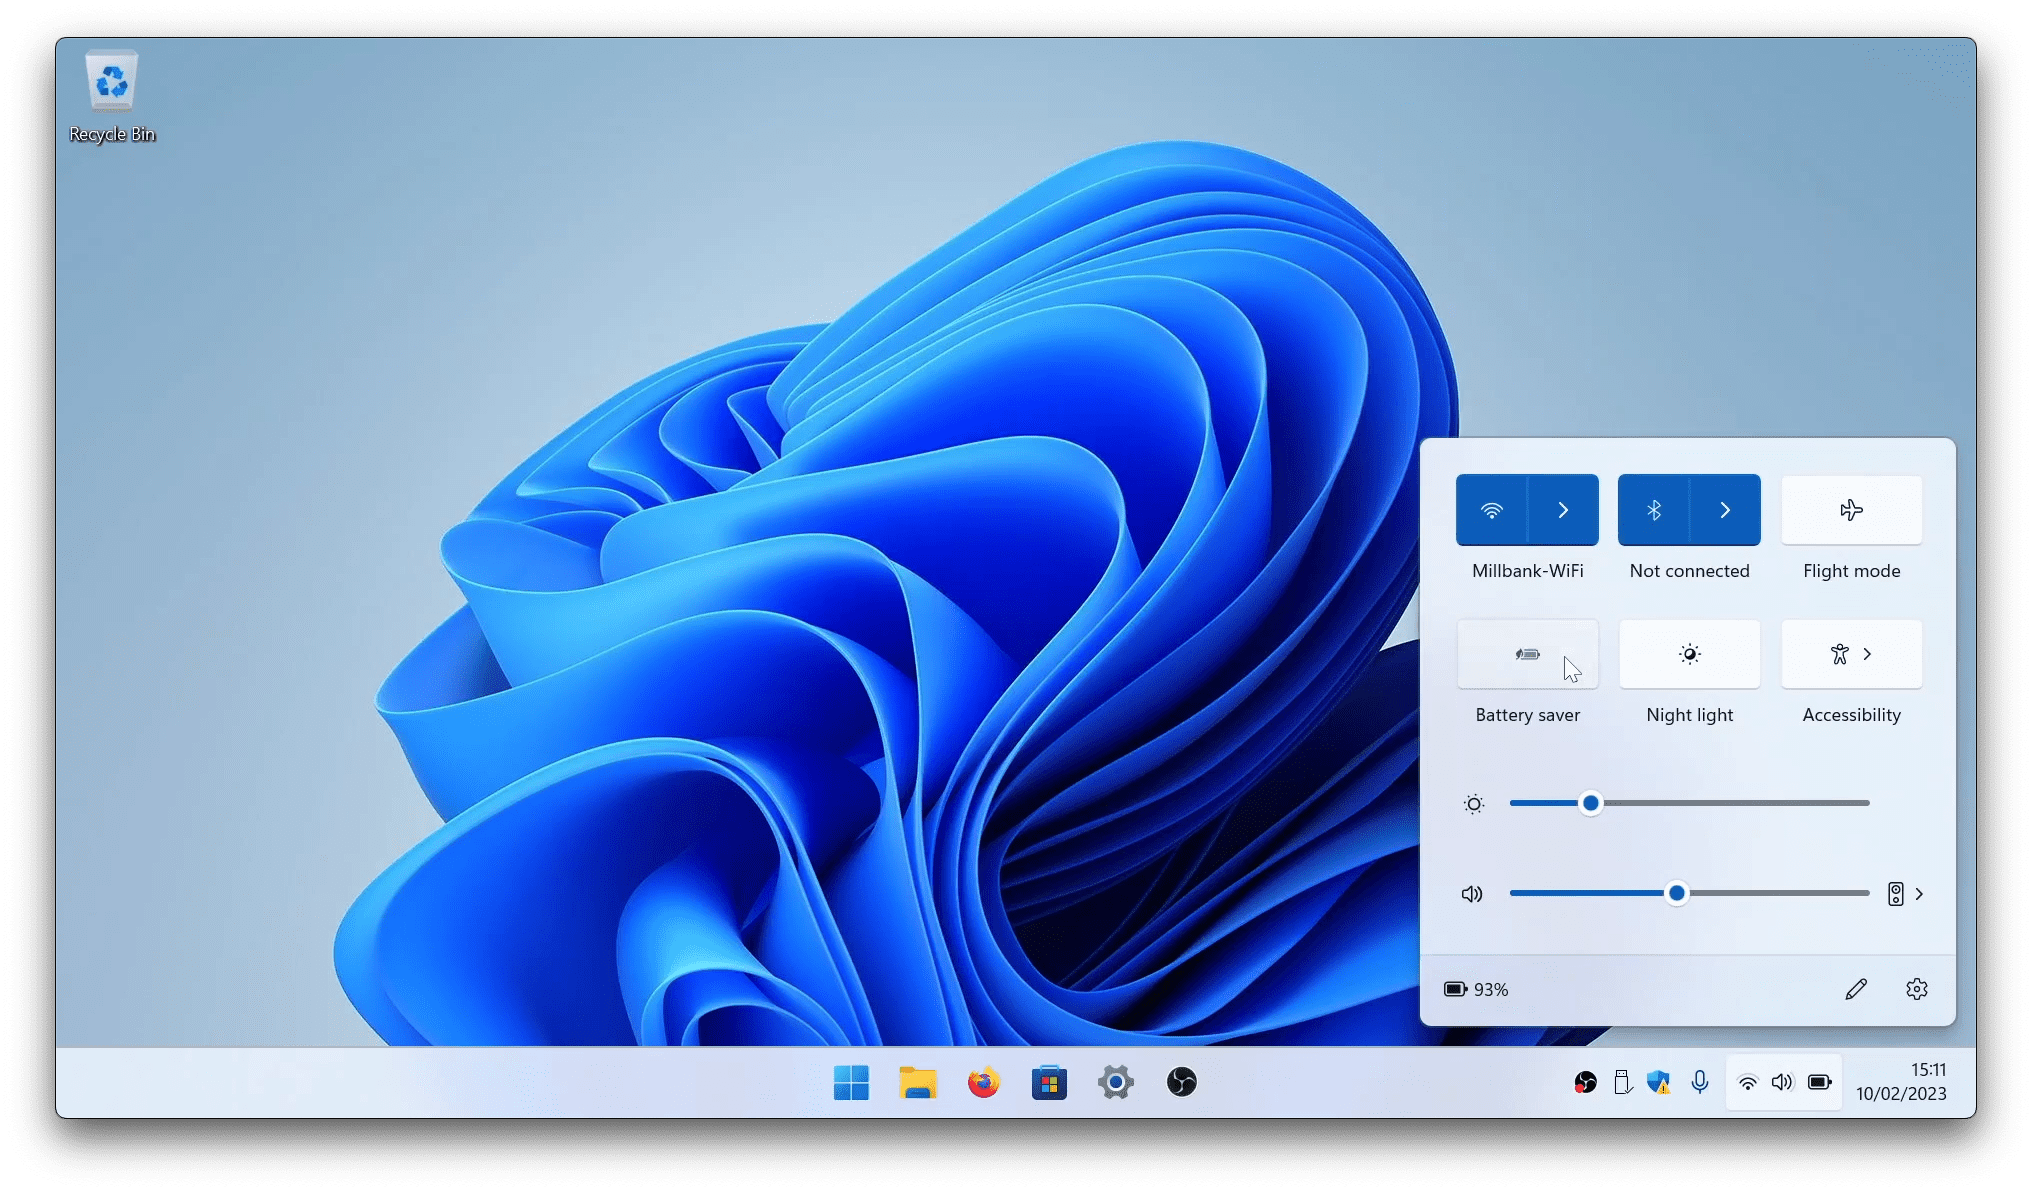Click the microphone tray icon
Viewport: 2032px width, 1192px height.
[x=1699, y=1082]
